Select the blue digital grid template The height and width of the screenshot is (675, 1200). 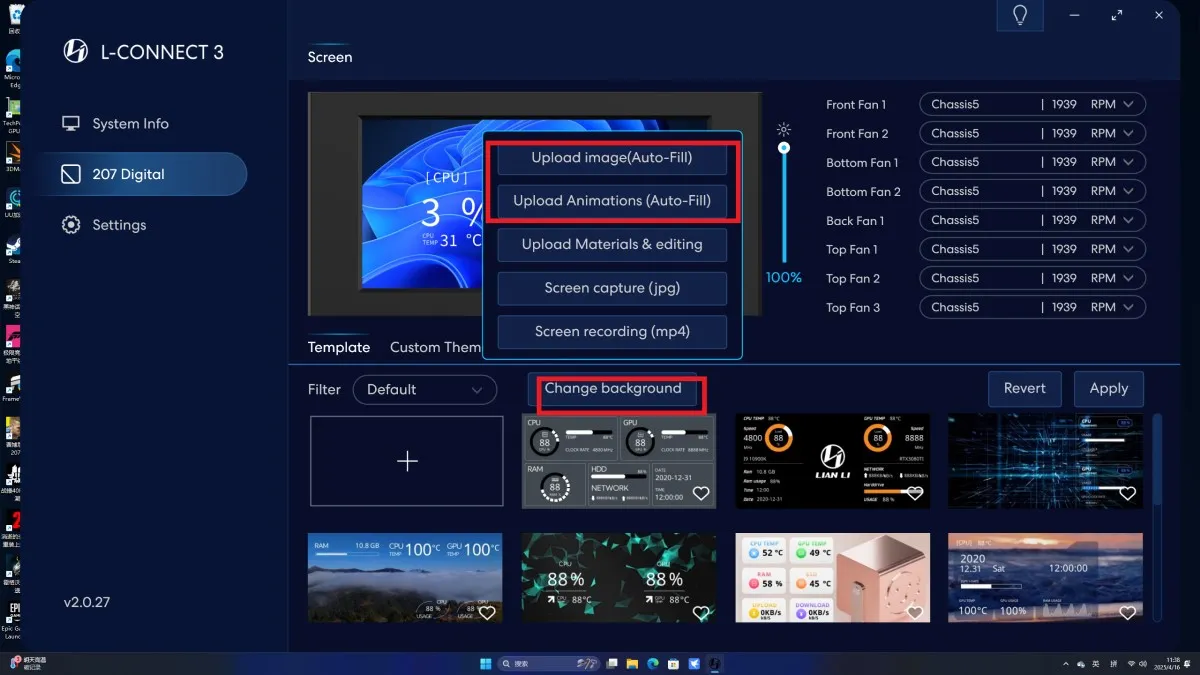click(x=1045, y=461)
